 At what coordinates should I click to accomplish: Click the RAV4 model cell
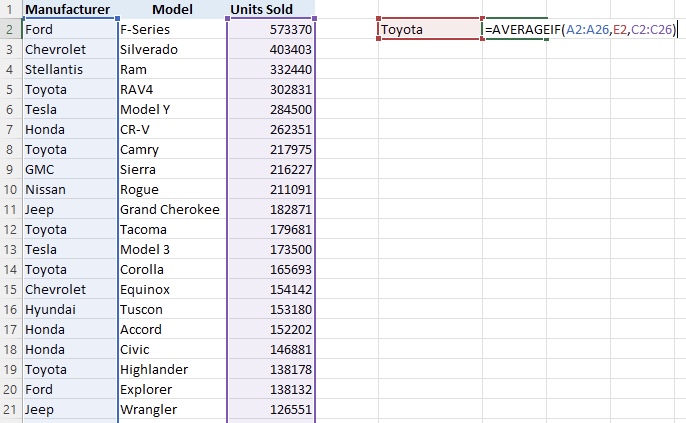point(172,89)
